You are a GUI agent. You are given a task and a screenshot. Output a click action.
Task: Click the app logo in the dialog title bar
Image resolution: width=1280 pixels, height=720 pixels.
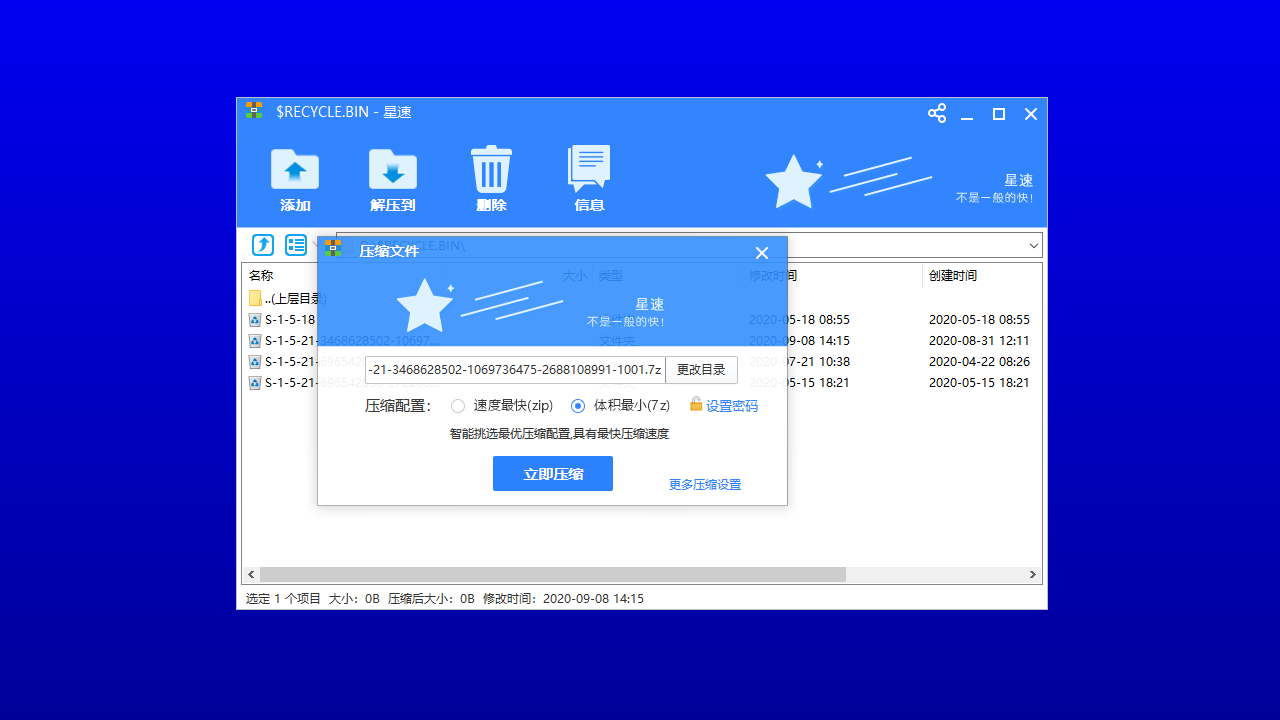tap(333, 248)
